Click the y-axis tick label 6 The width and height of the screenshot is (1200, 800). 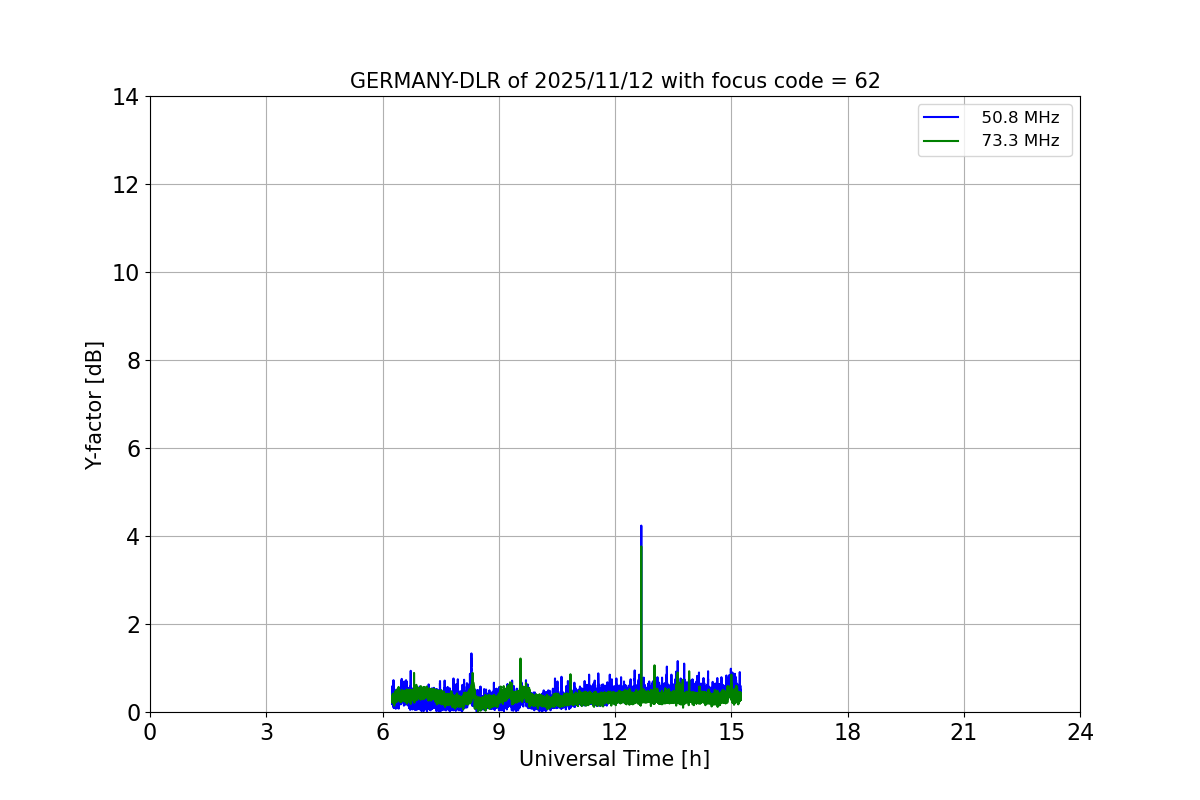pos(133,449)
